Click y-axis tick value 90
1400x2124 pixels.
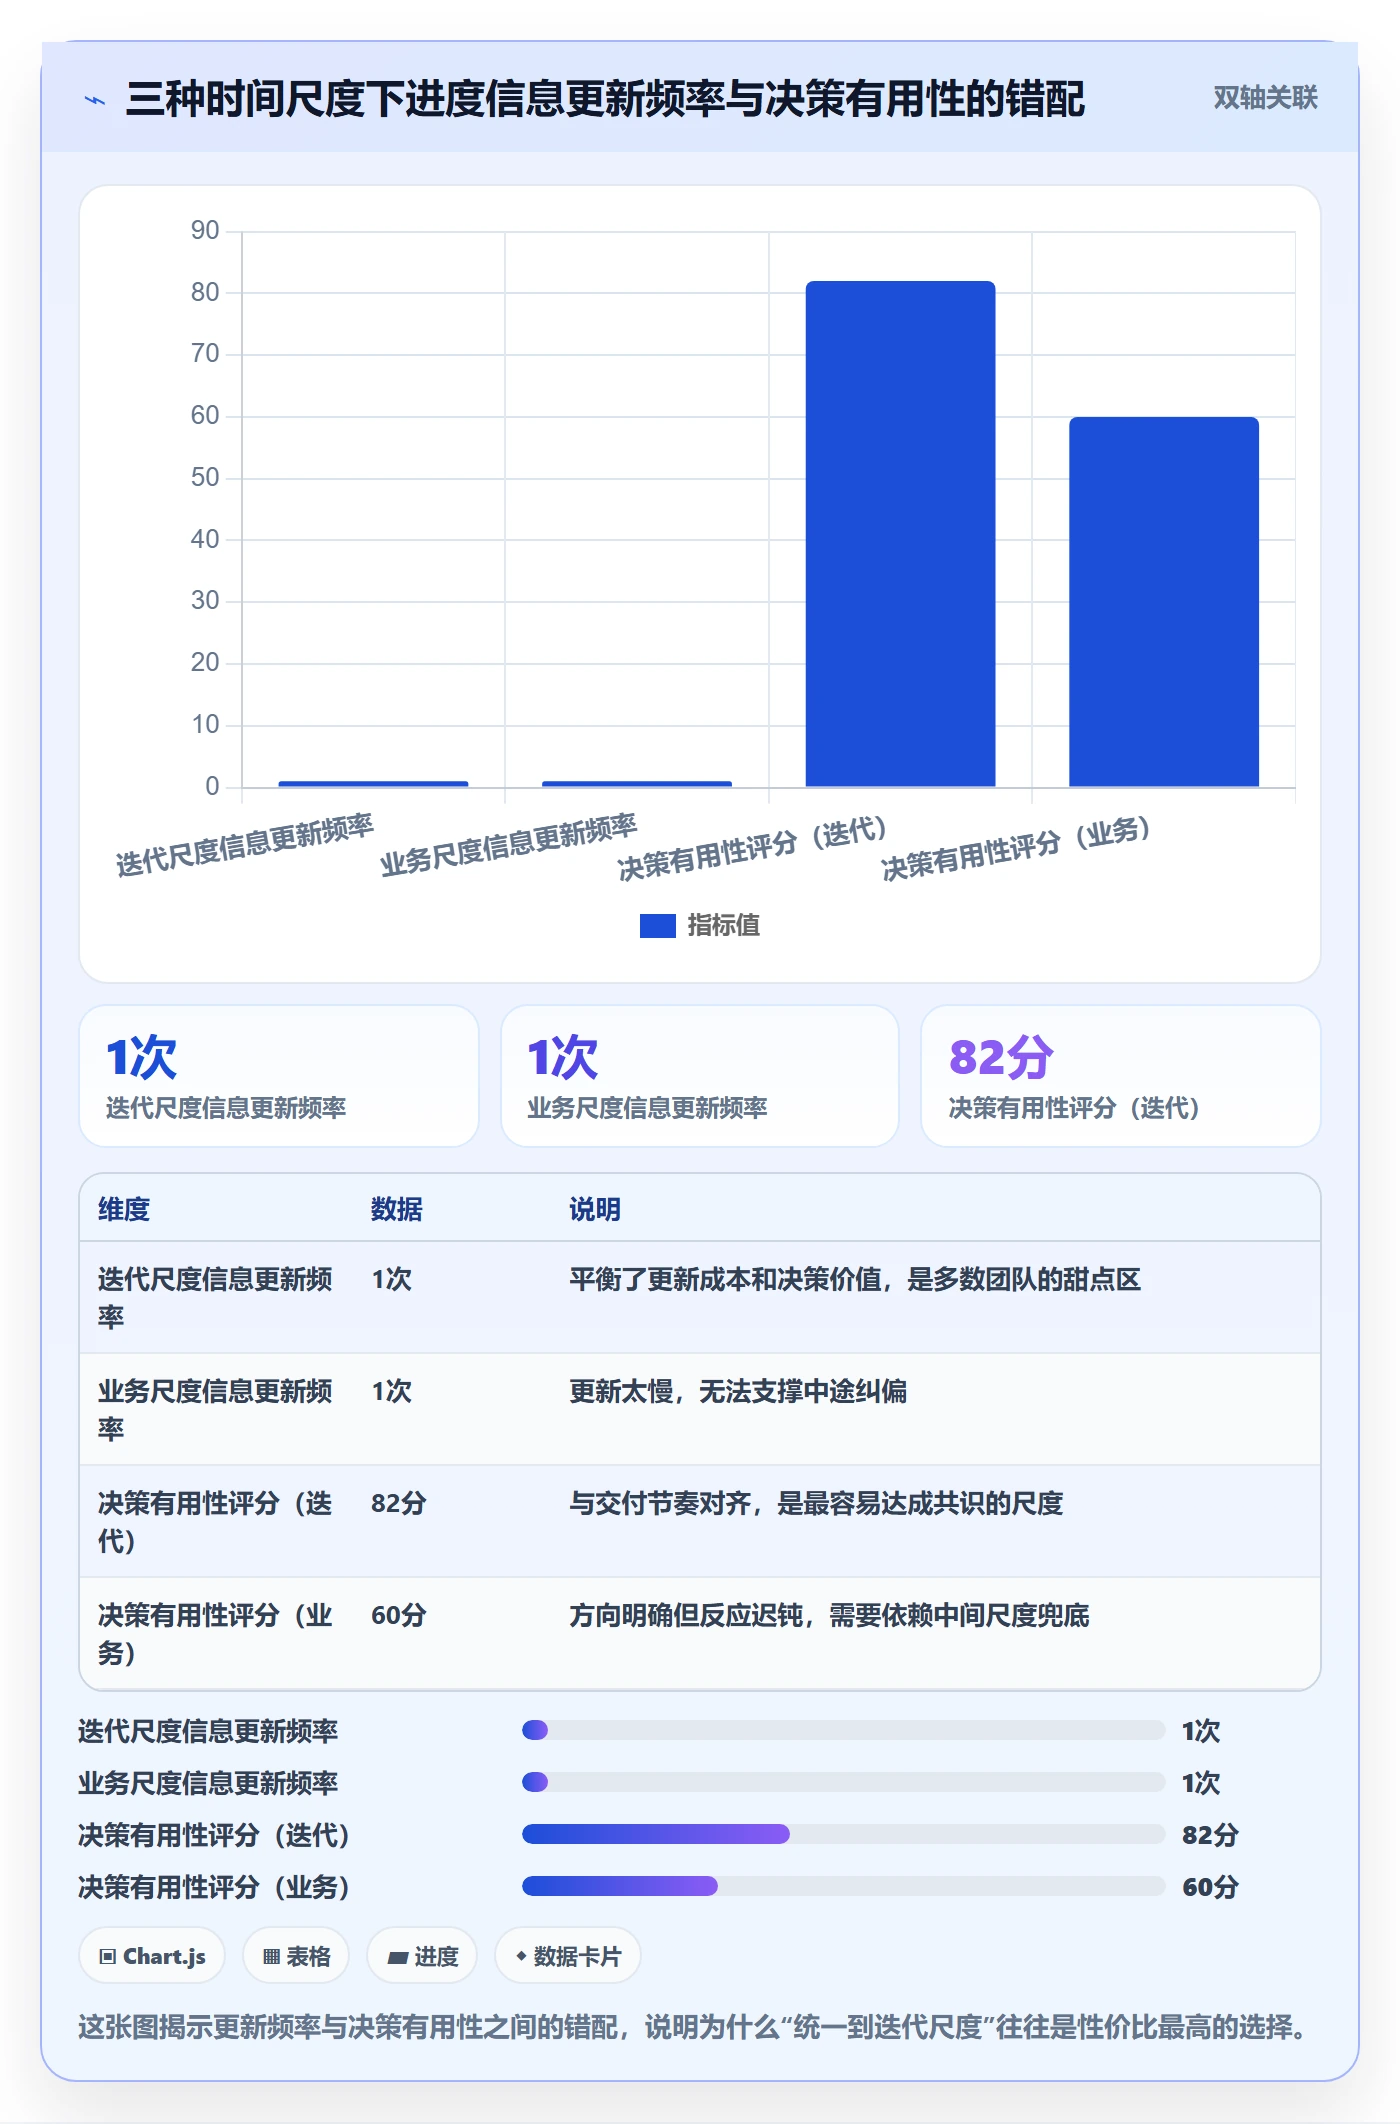pos(205,231)
